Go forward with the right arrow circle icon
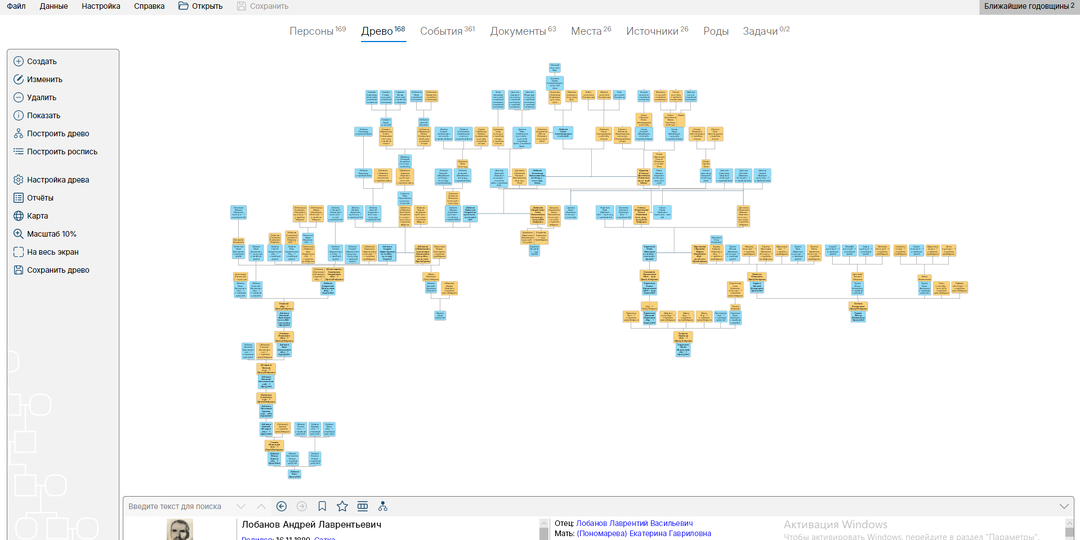 click(x=302, y=506)
